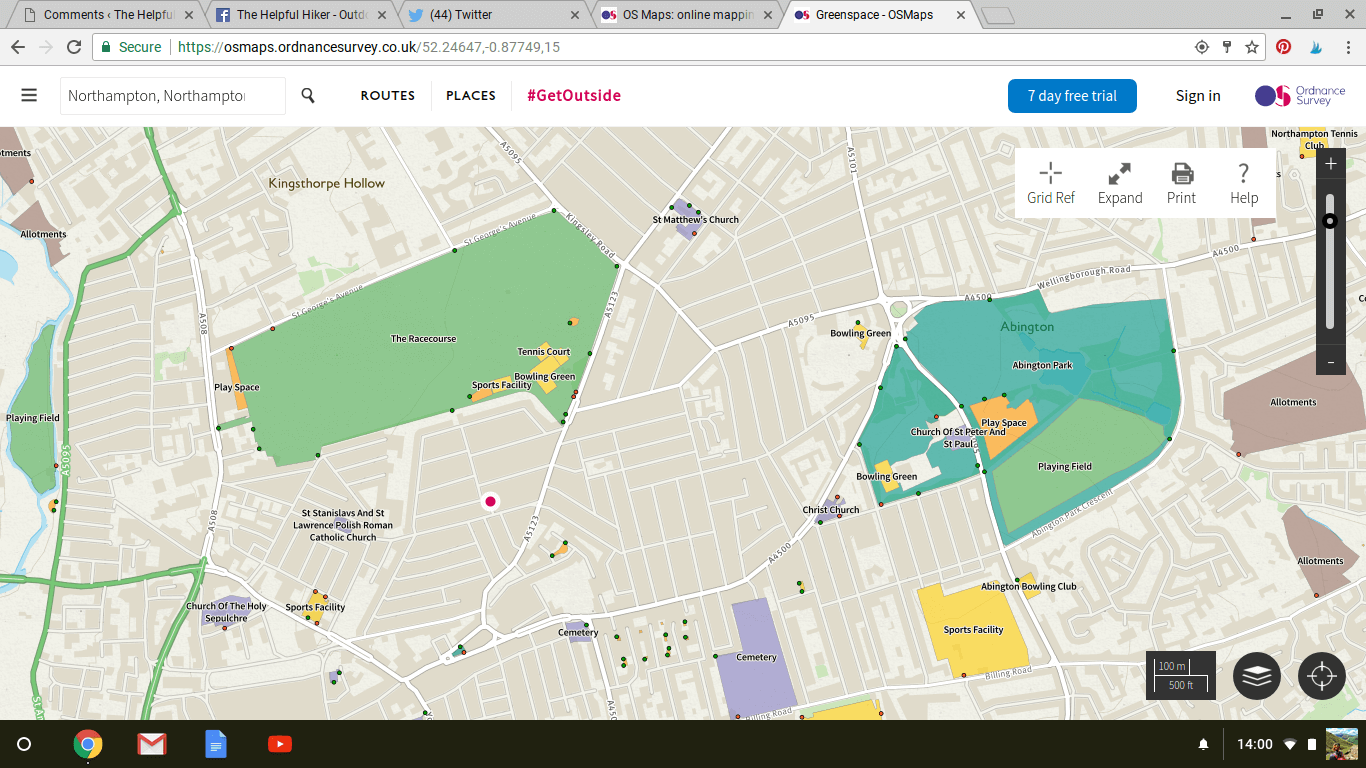Image resolution: width=1366 pixels, height=768 pixels.
Task: Open YouTube from the shelf
Action: [x=280, y=744]
